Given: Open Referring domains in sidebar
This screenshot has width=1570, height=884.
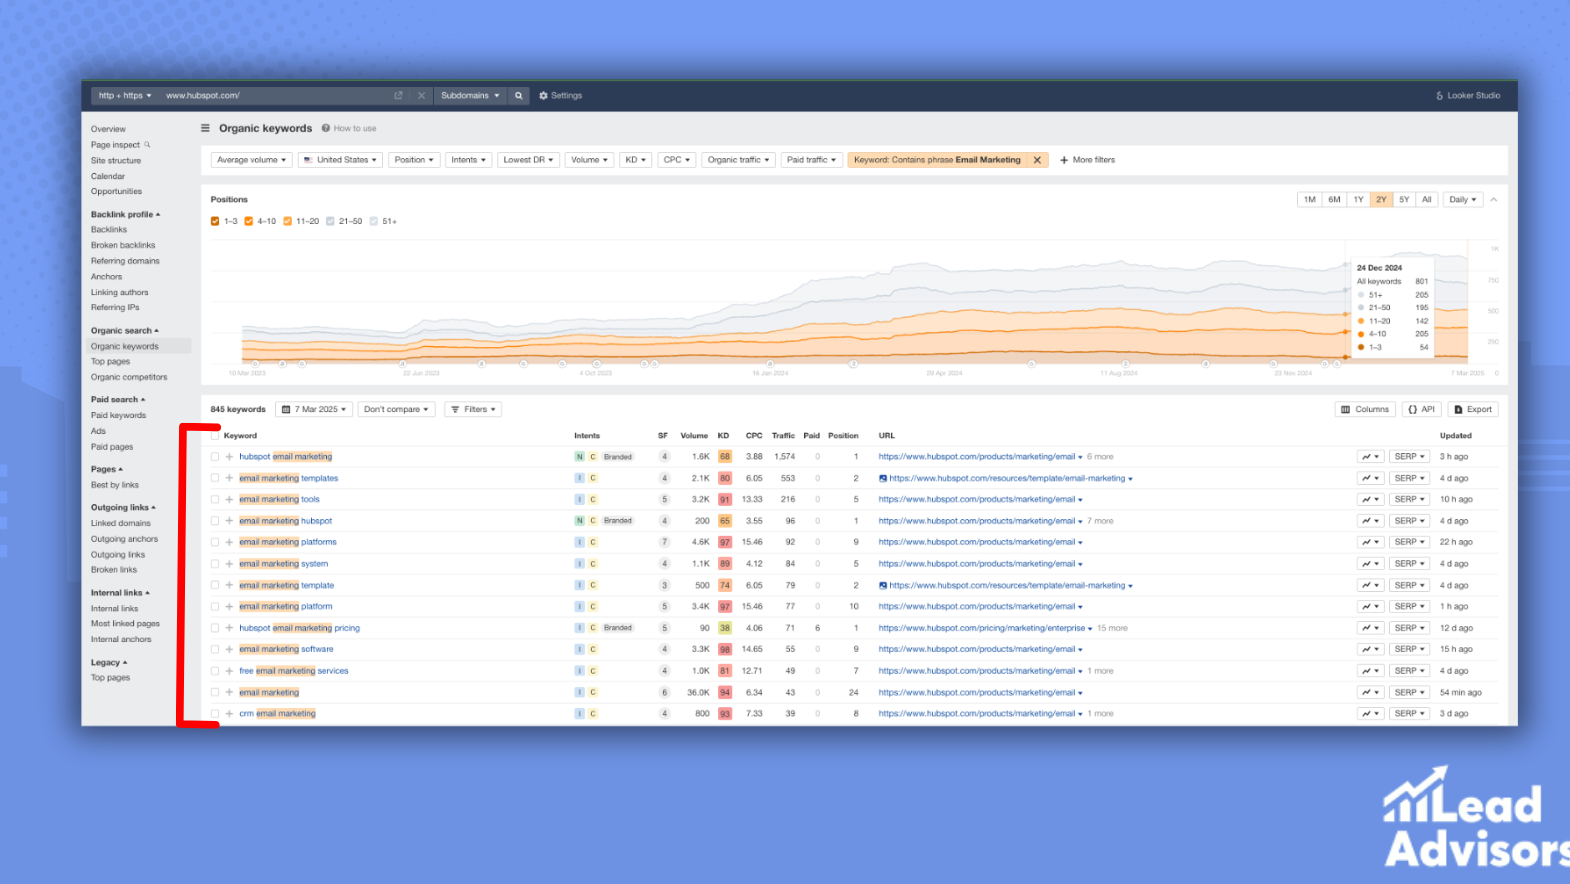Looking at the screenshot, I should coord(125,261).
